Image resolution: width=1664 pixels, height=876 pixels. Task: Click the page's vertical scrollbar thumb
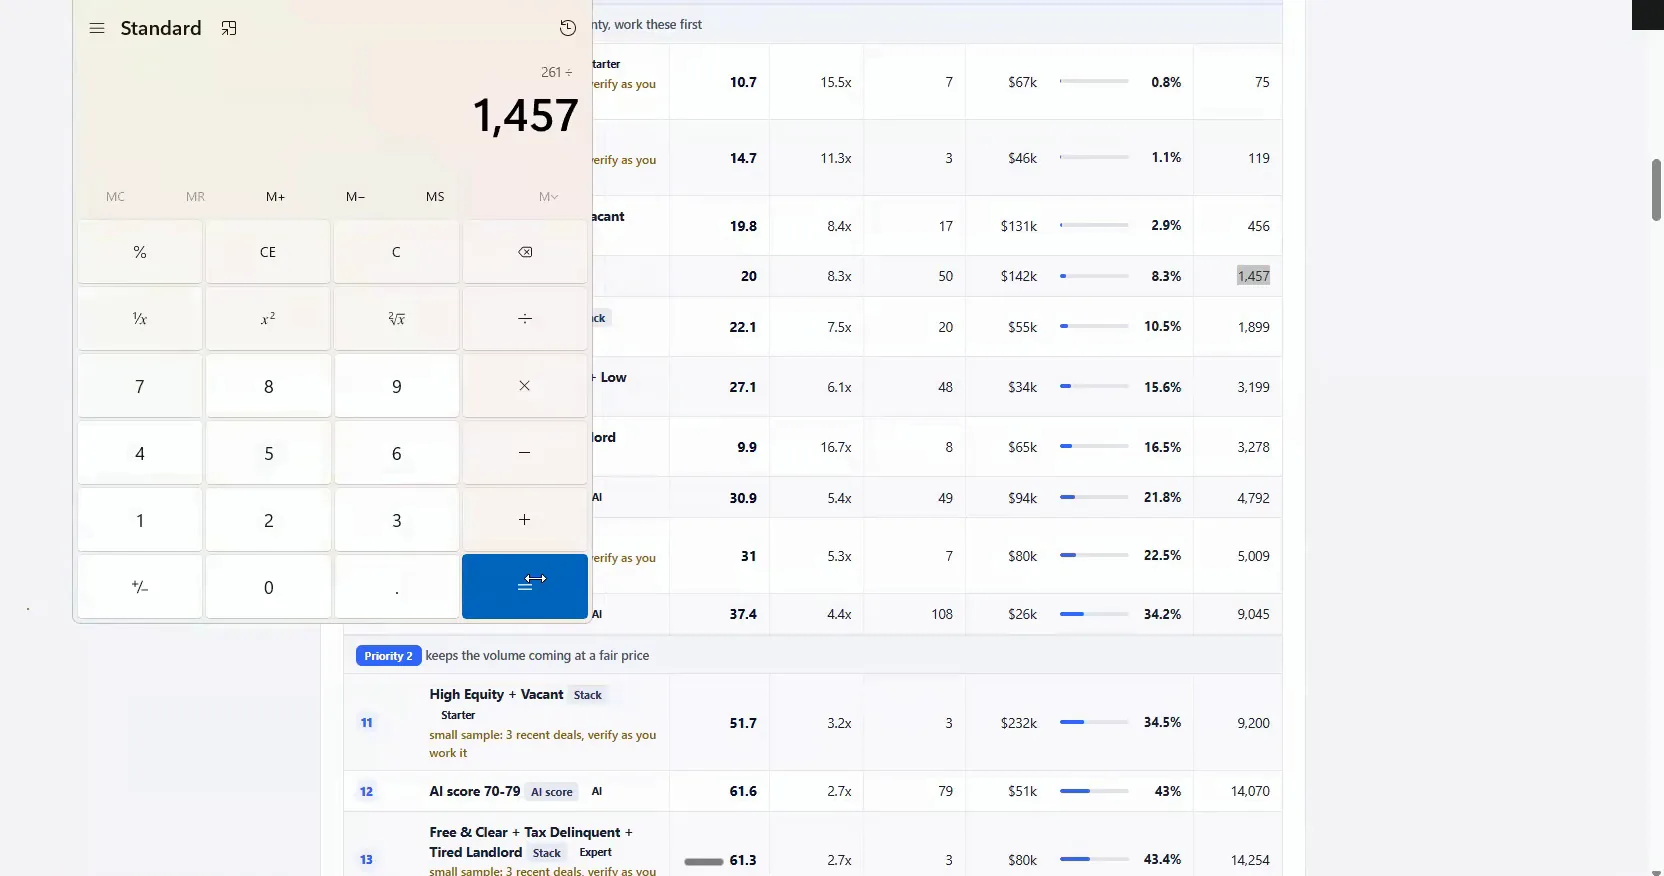(x=1656, y=190)
